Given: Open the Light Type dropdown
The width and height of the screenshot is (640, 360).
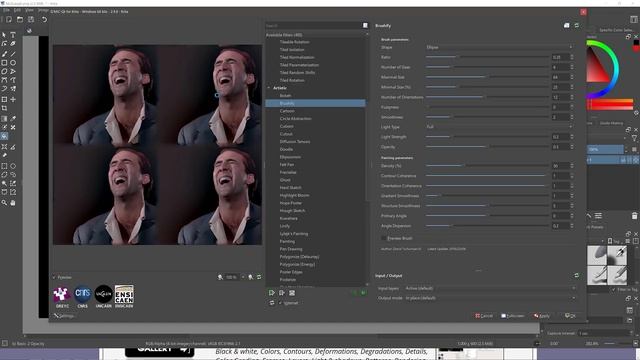Looking at the screenshot, I should [500, 127].
